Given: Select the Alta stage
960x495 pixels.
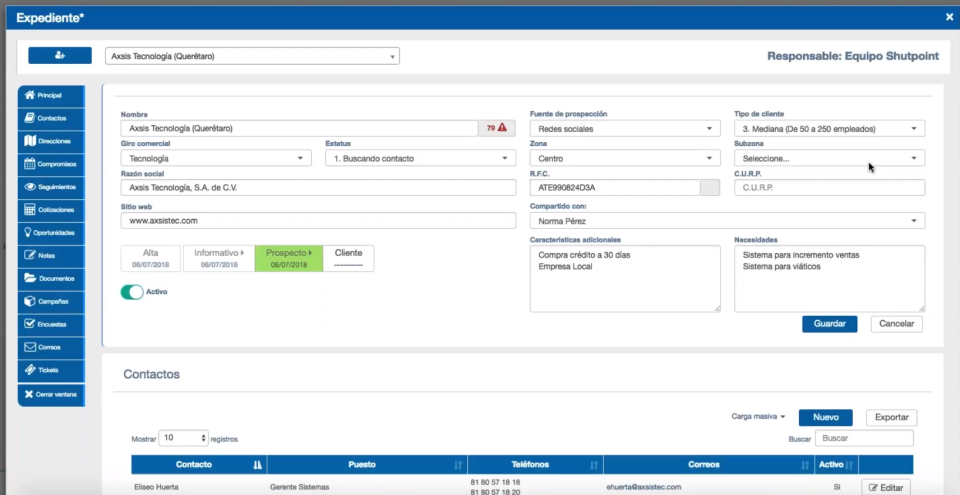Looking at the screenshot, I should 151,258.
